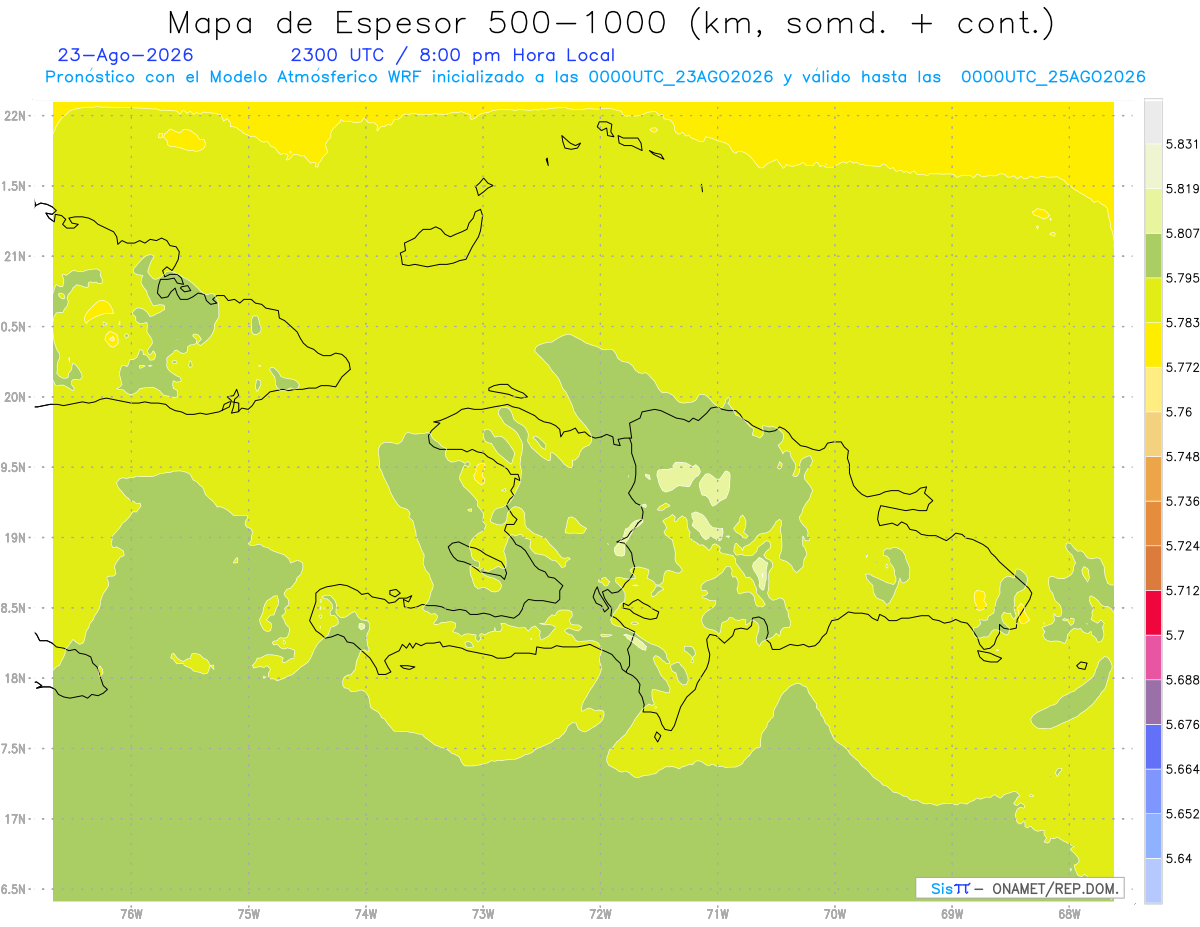Click legend value '5.831'
The height and width of the screenshot is (927, 1200).
pos(1184,144)
